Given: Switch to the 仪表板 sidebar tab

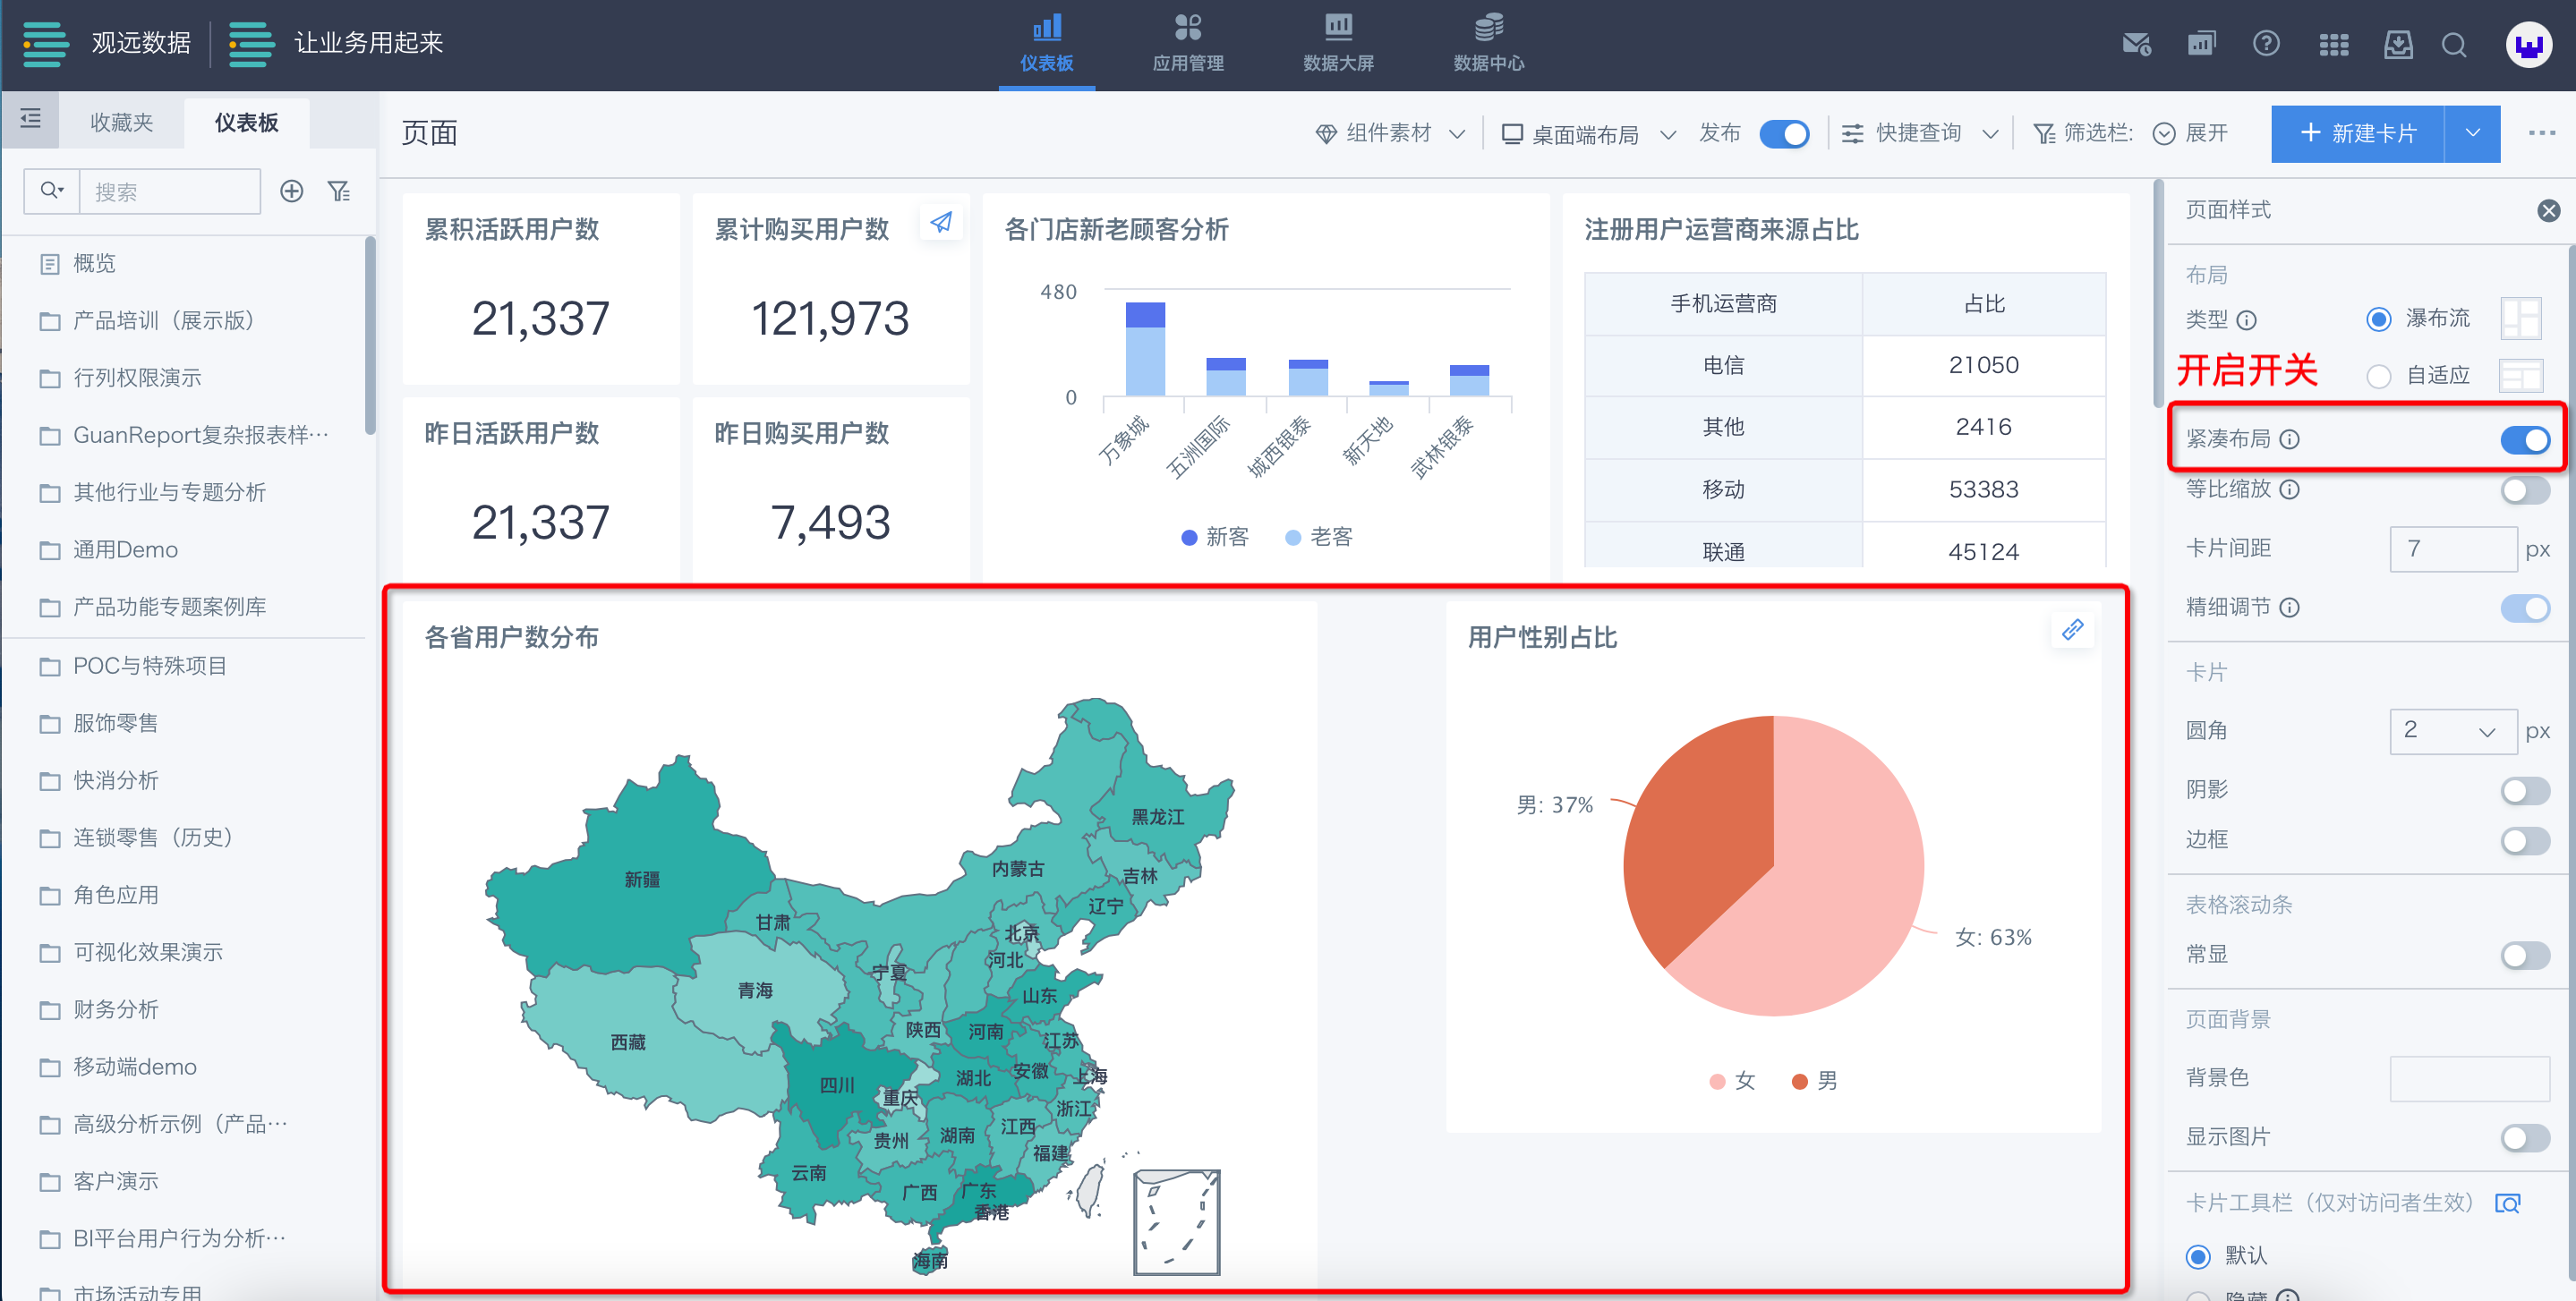Looking at the screenshot, I should (x=246, y=122).
